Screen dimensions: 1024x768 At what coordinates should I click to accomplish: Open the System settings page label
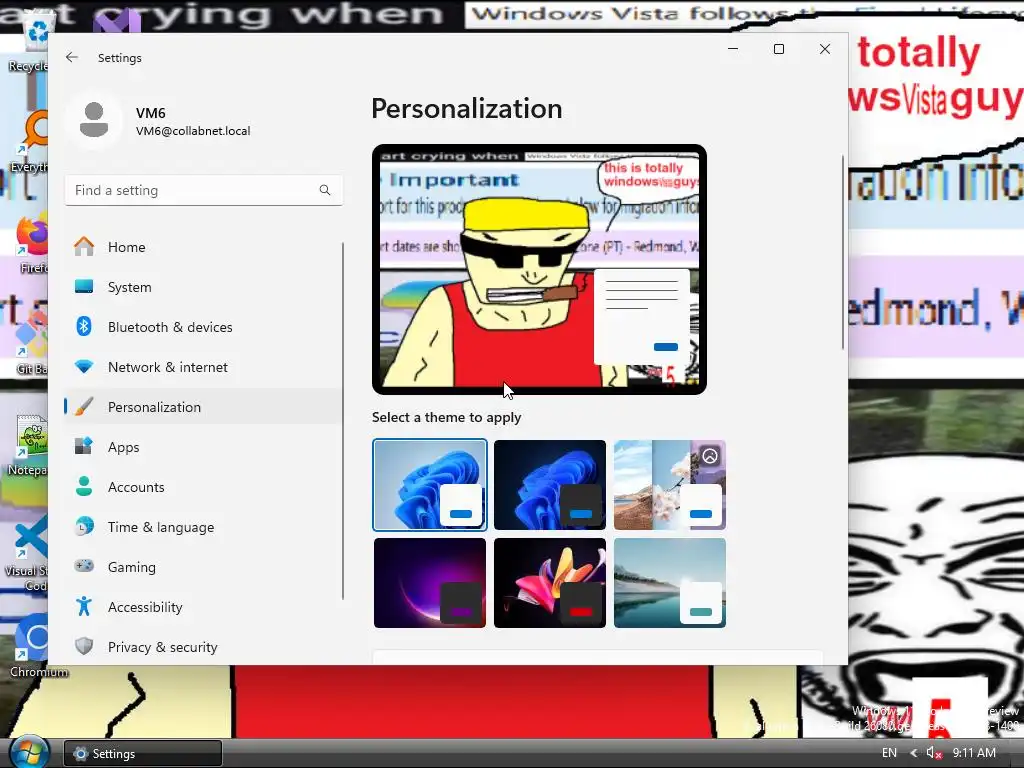129,287
